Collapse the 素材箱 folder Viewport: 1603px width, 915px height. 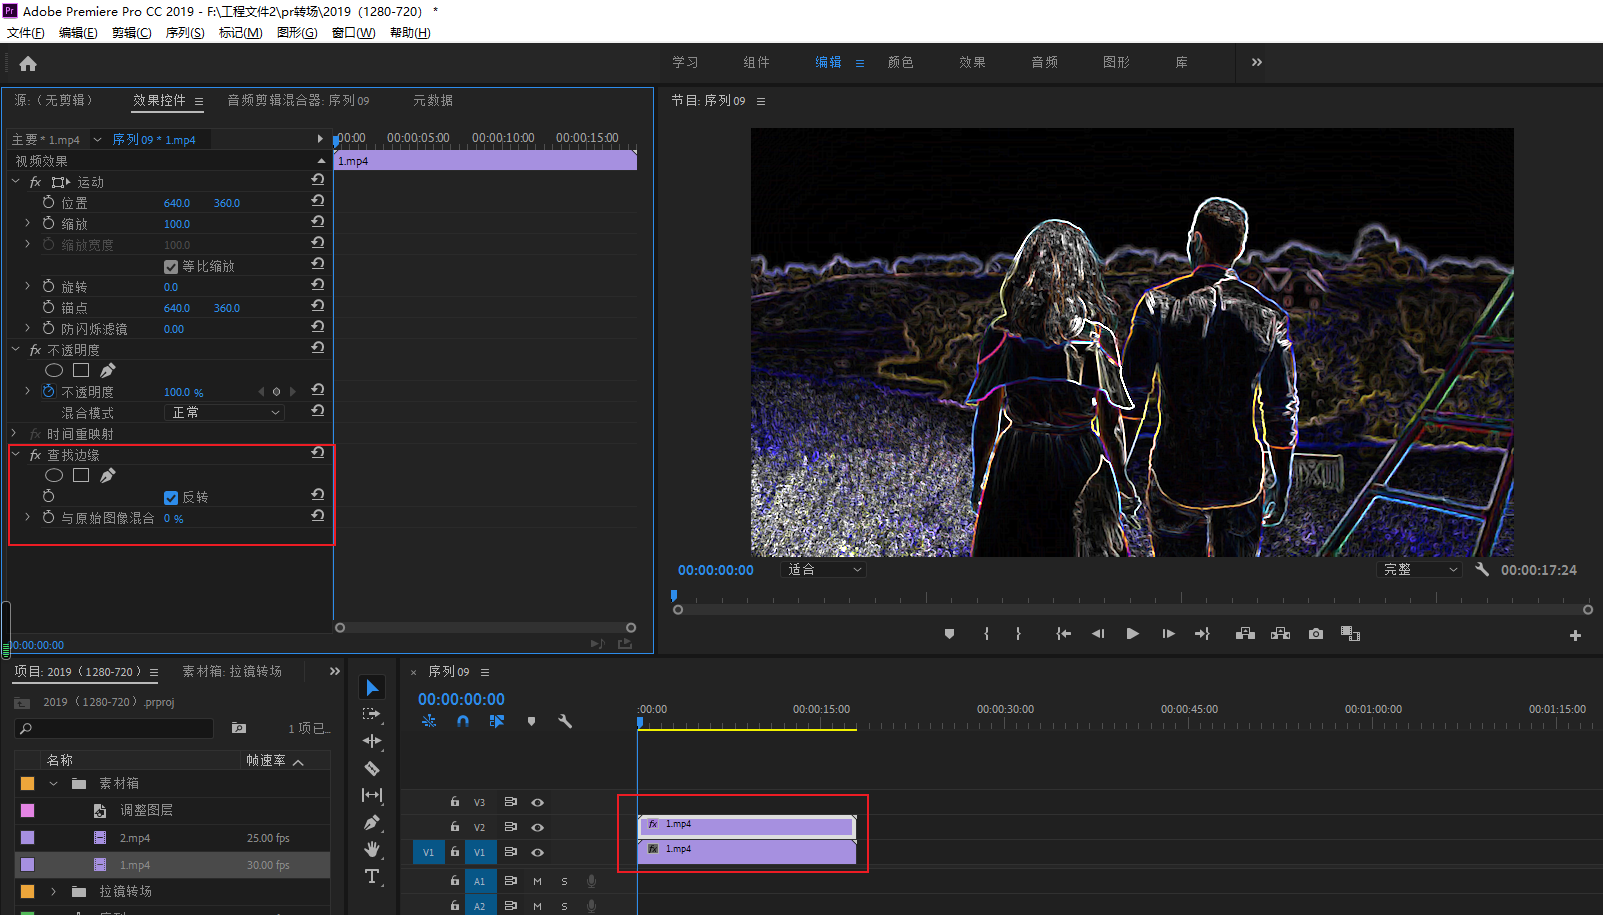pos(54,784)
